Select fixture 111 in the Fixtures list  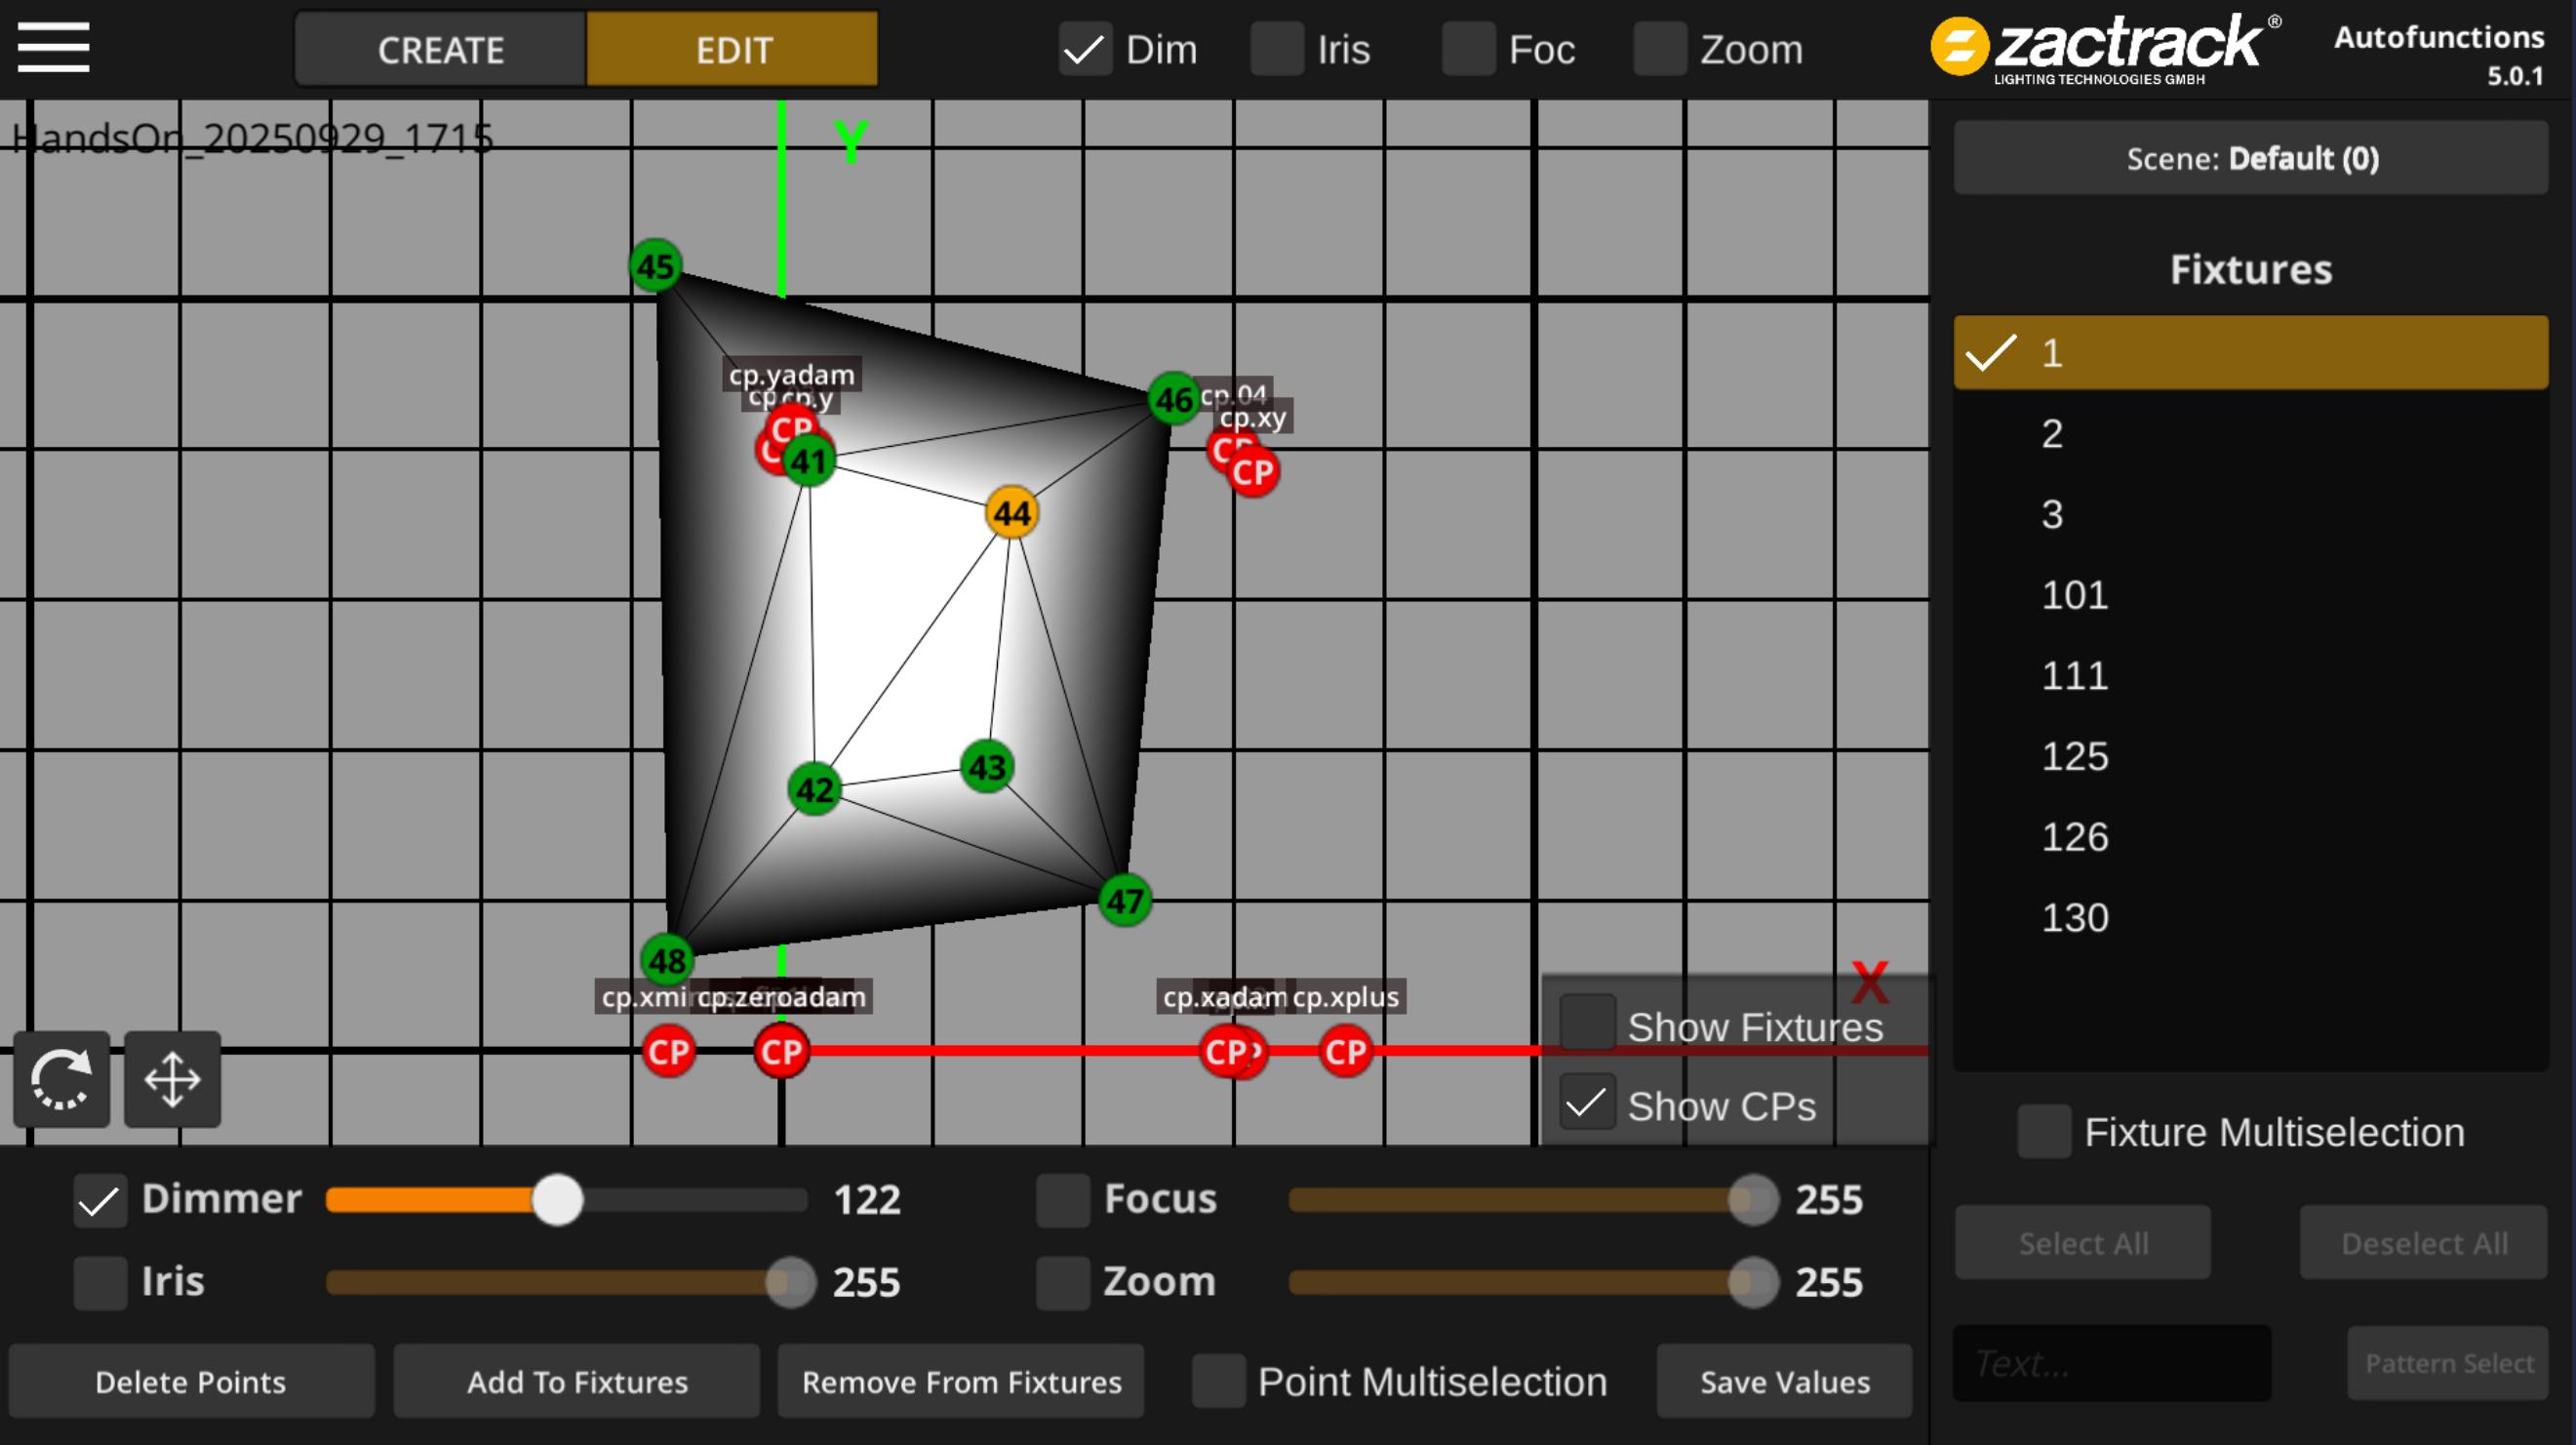2074,675
